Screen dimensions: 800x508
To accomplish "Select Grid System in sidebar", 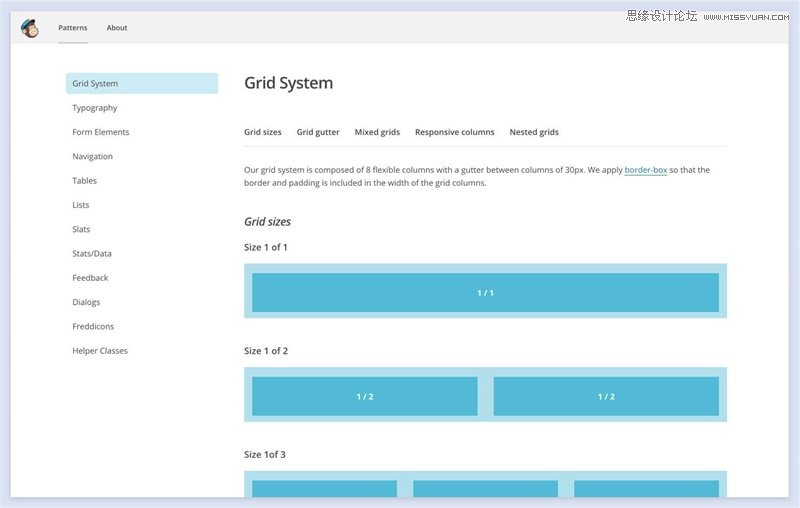I will pyautogui.click(x=142, y=83).
